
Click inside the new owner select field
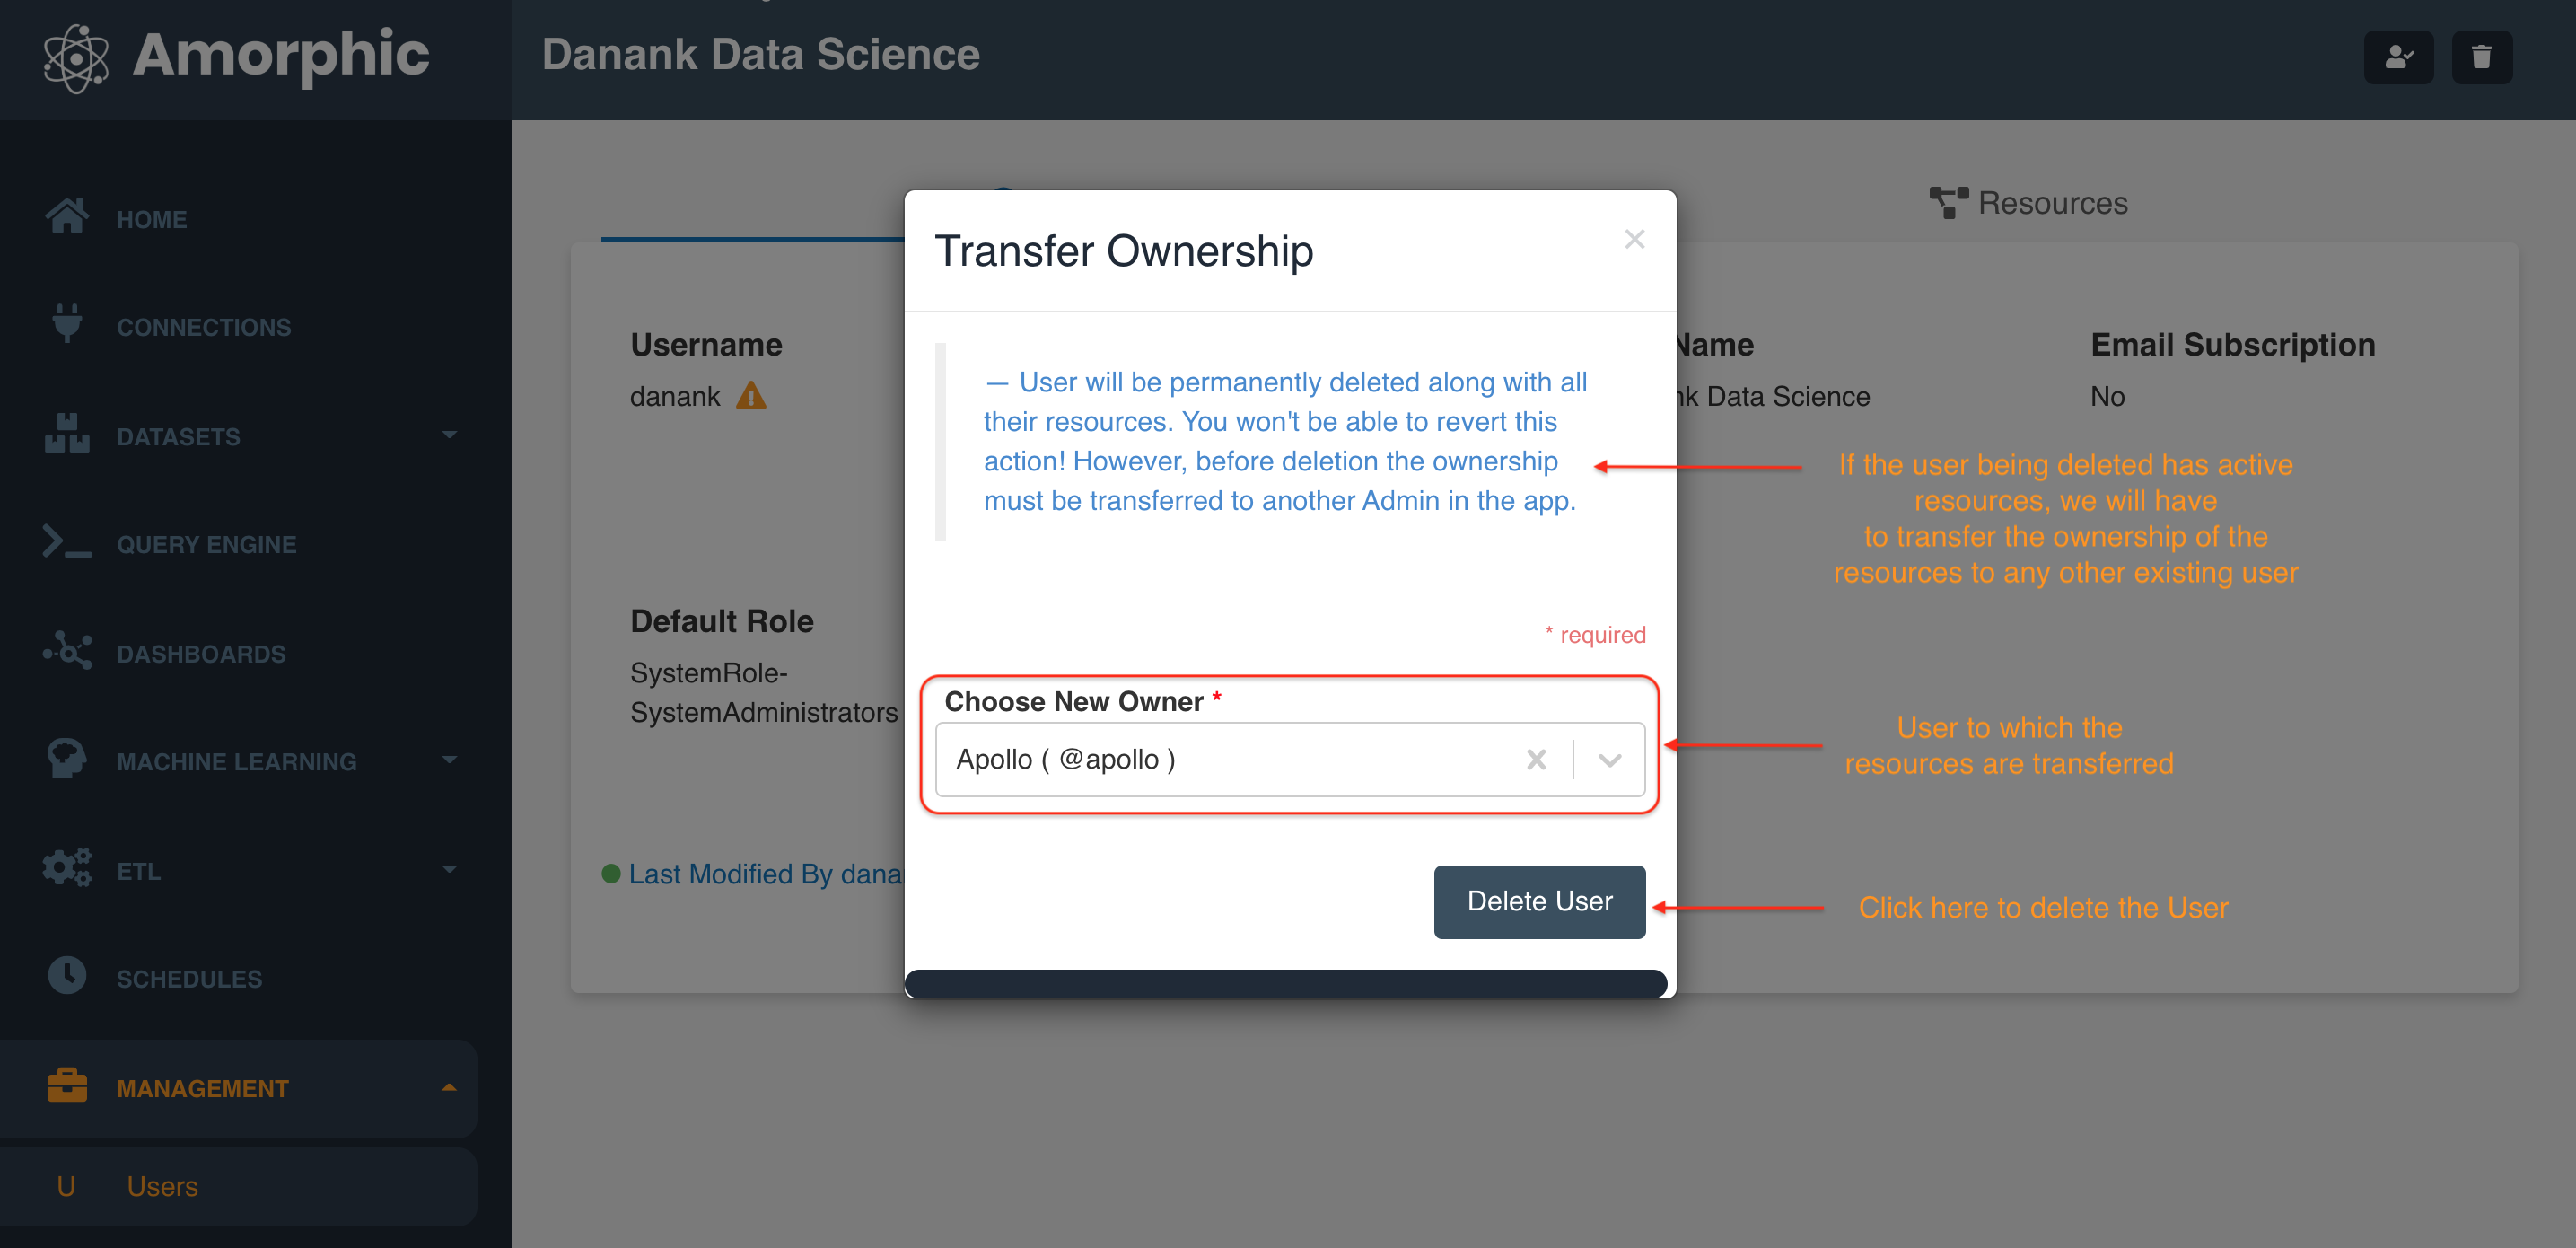[x=1220, y=760]
